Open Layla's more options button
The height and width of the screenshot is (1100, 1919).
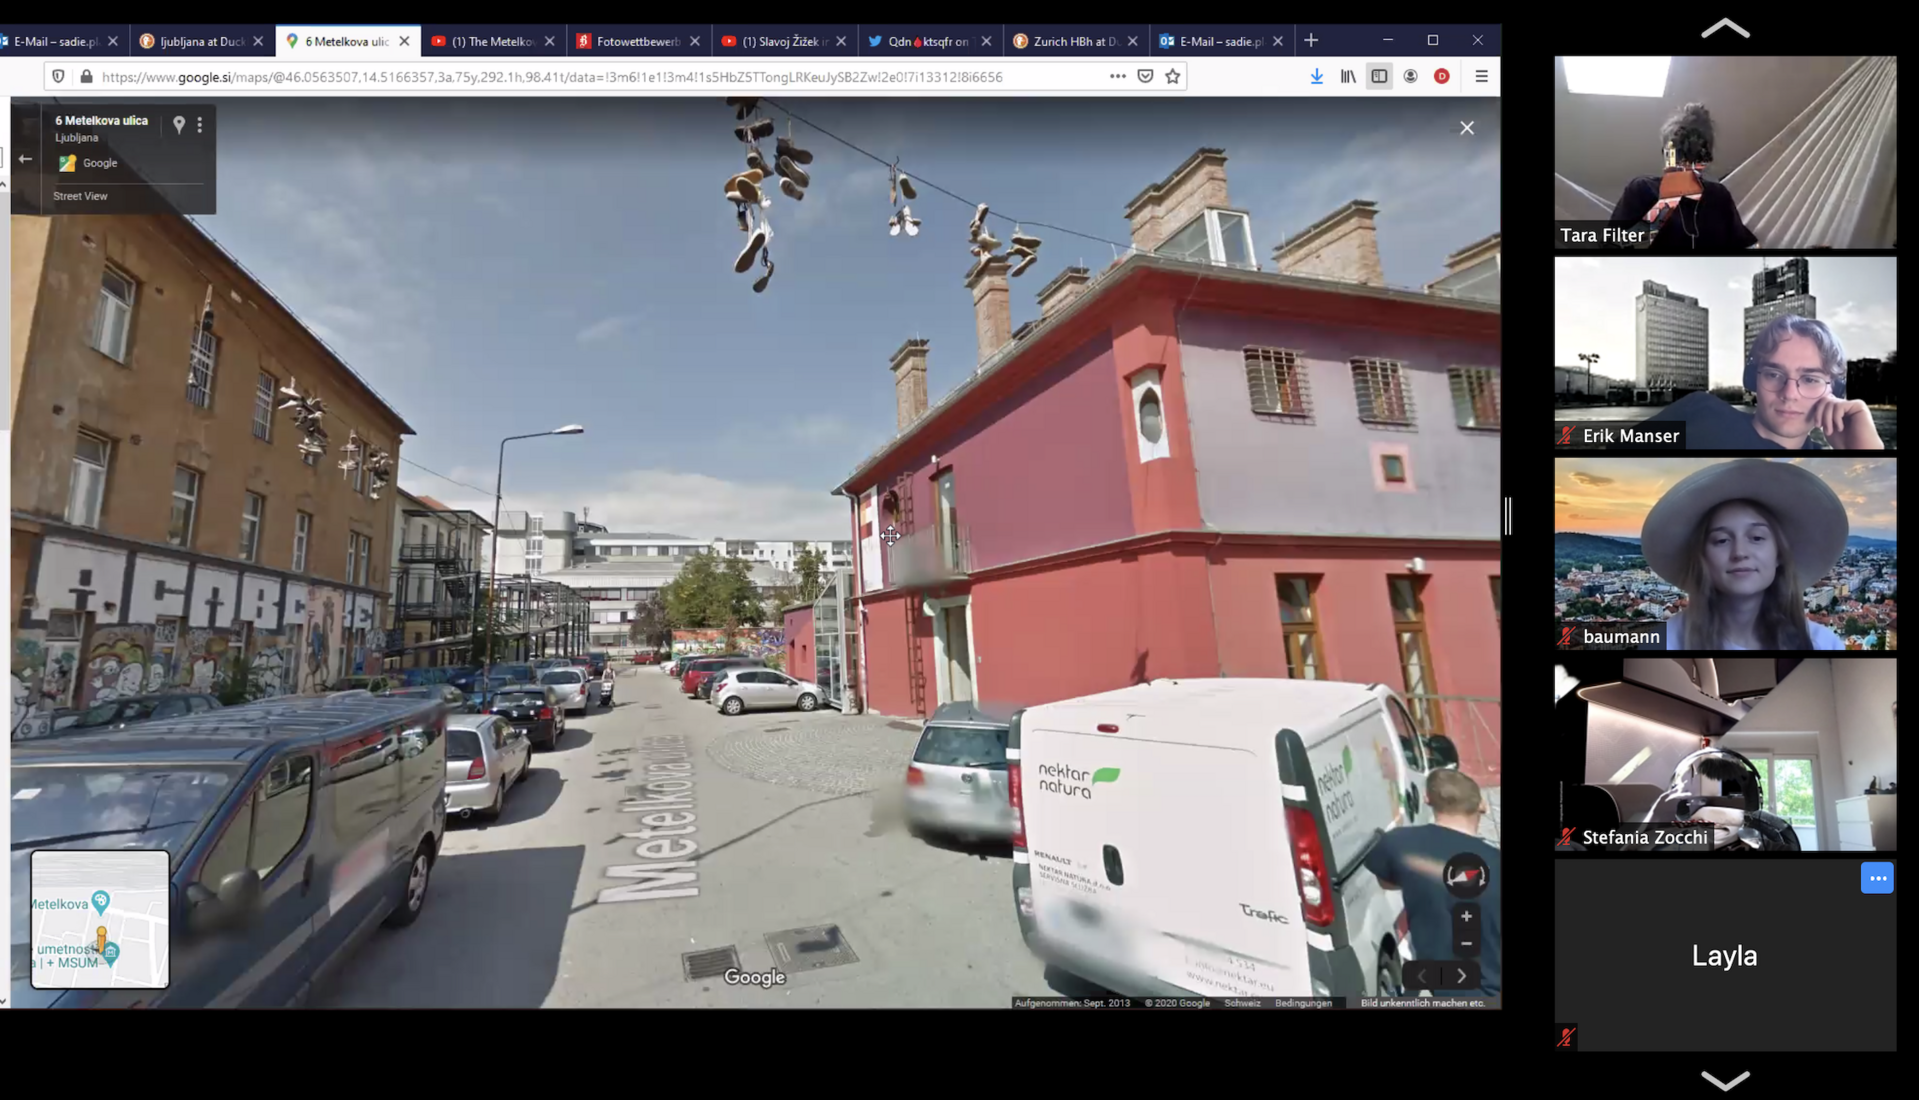pyautogui.click(x=1876, y=878)
